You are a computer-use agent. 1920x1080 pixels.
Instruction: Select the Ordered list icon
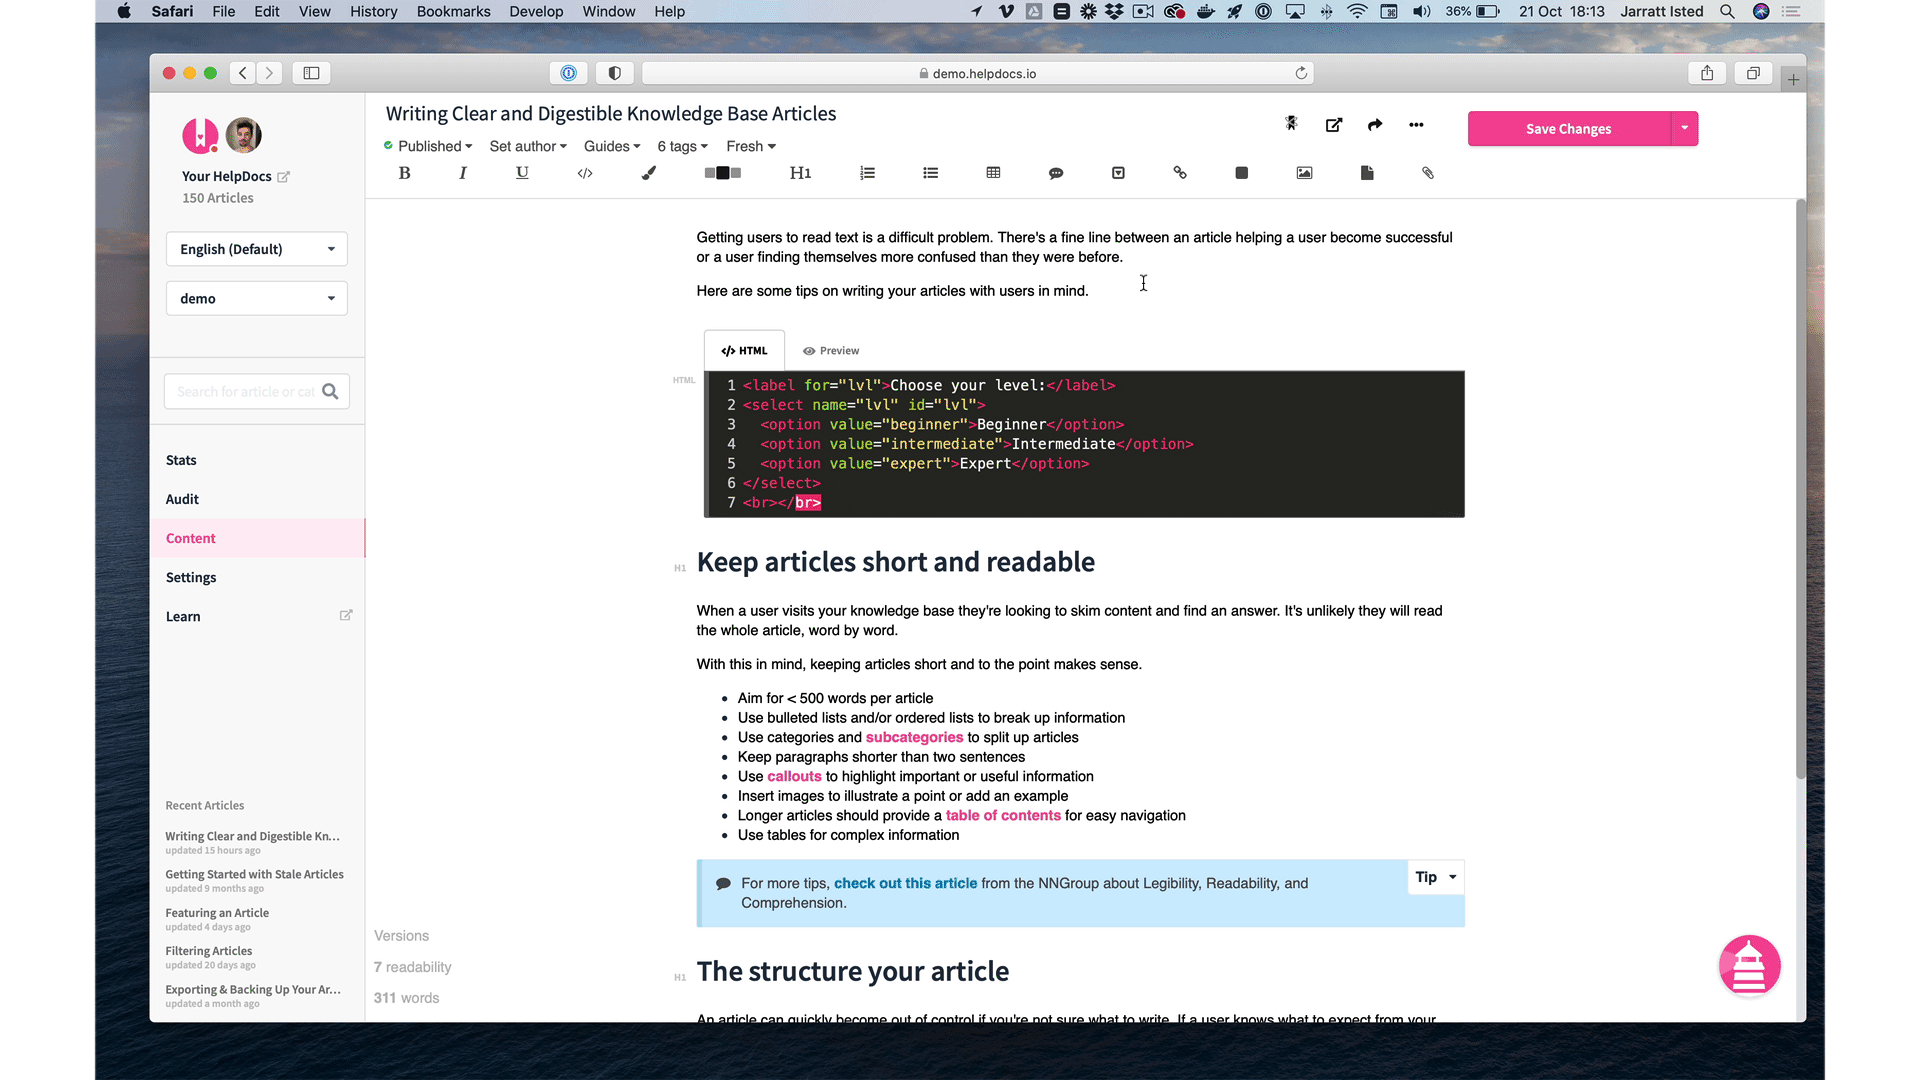coord(868,171)
